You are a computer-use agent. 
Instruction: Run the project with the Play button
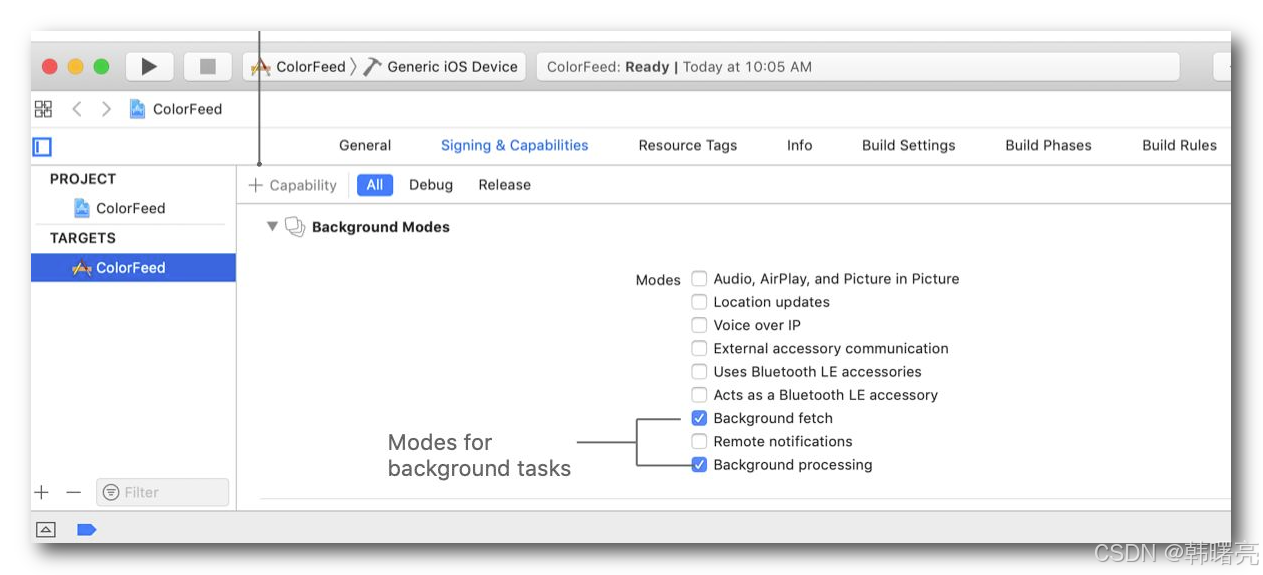click(x=149, y=67)
